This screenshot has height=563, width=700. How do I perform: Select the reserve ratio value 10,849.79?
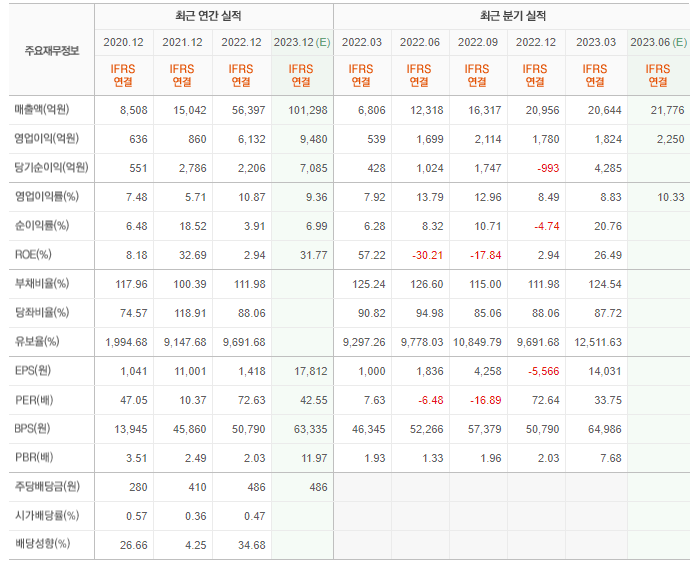[x=477, y=342]
